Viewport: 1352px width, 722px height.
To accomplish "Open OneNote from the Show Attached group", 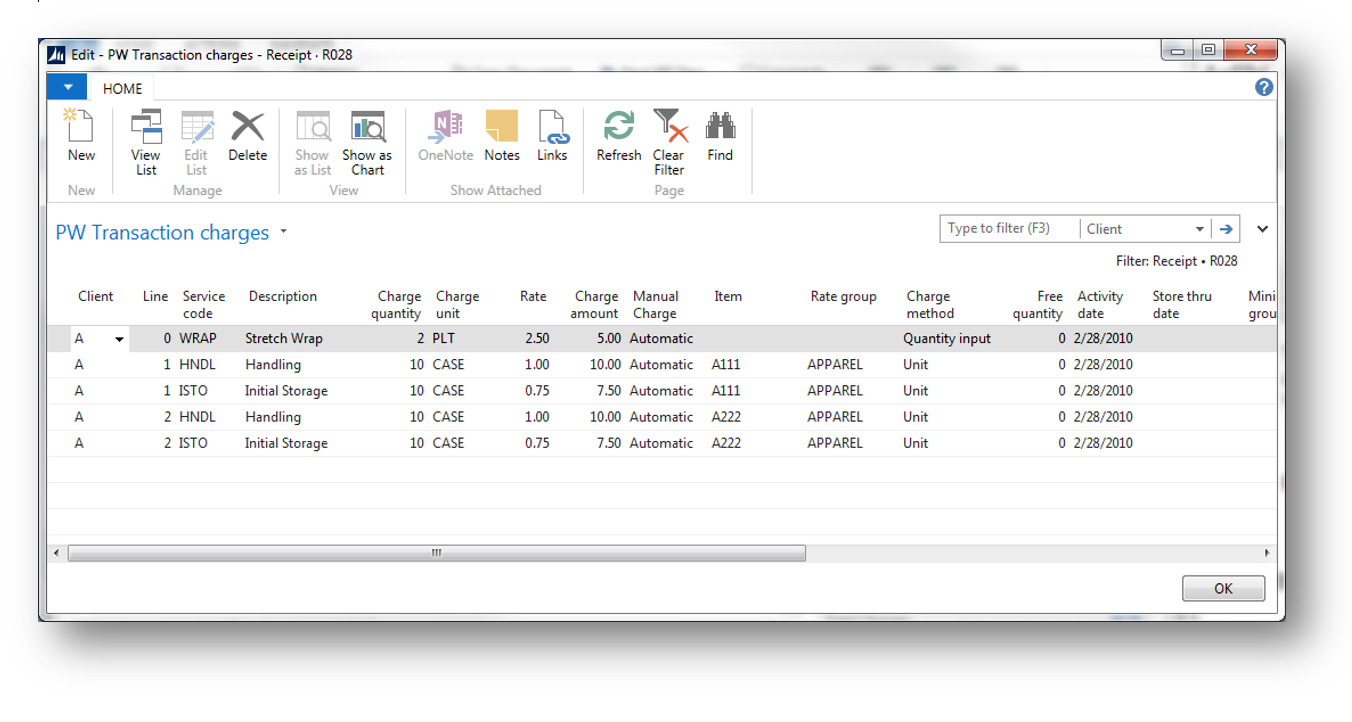I will click(445, 135).
